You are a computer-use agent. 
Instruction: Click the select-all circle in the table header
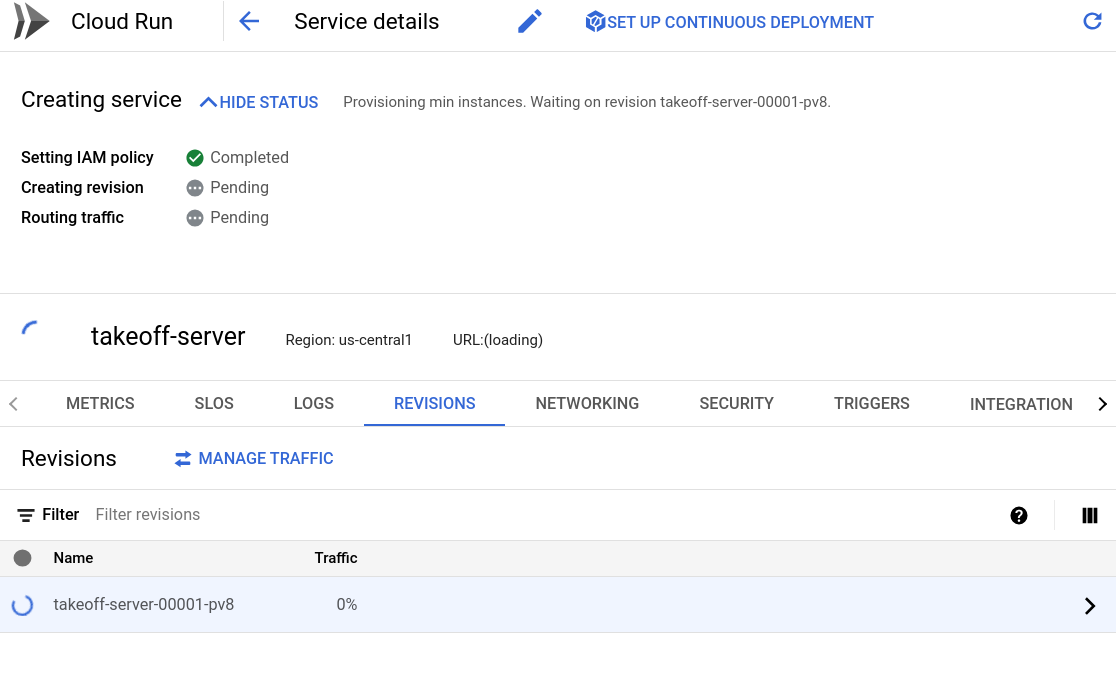tap(22, 558)
